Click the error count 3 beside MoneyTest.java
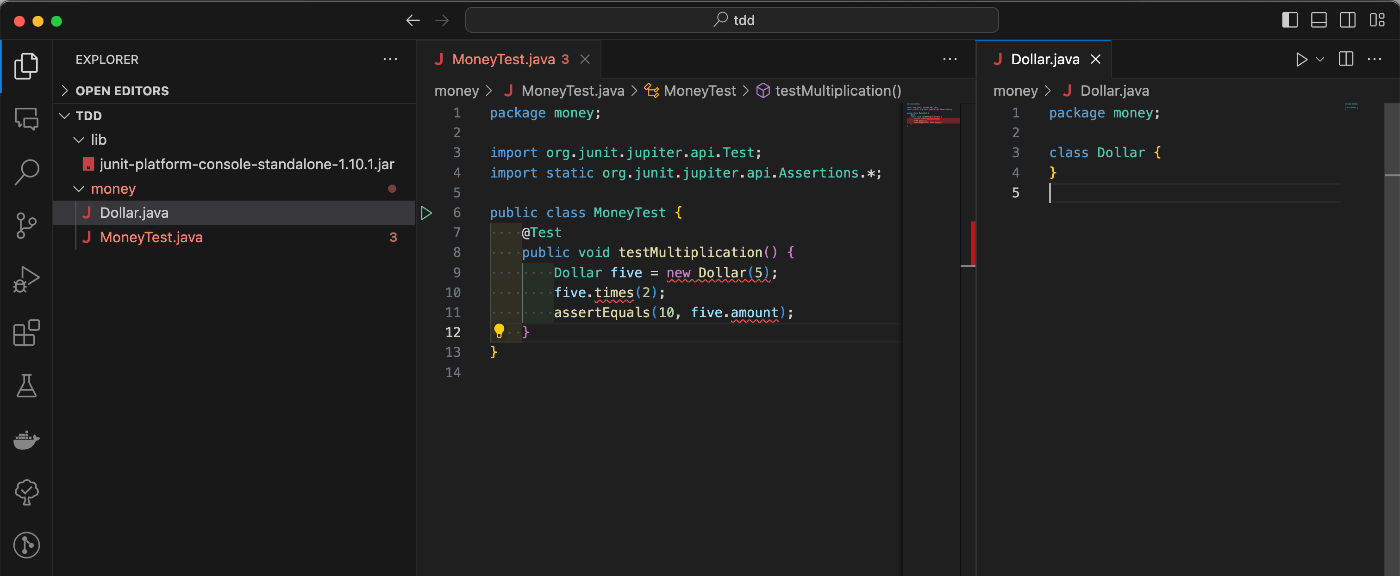The image size is (1400, 576). click(x=393, y=238)
